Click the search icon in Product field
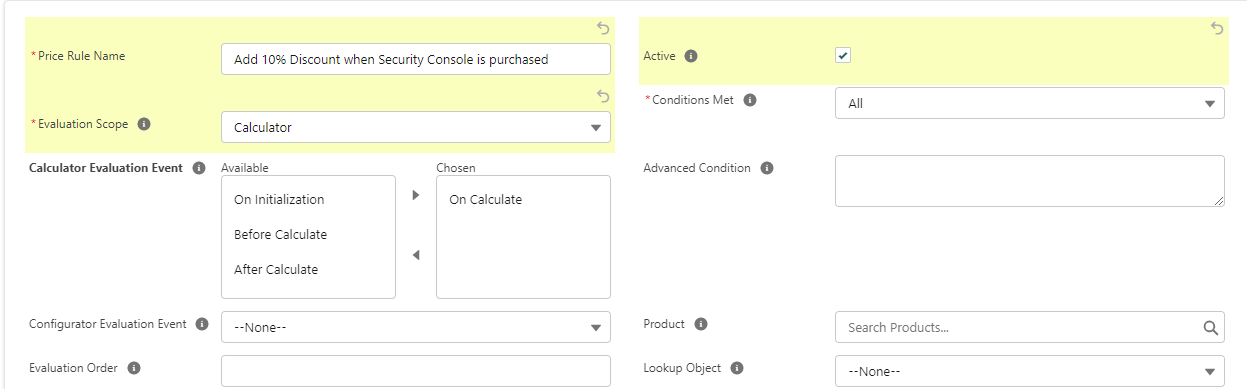The width and height of the screenshot is (1247, 389). pyautogui.click(x=1210, y=327)
